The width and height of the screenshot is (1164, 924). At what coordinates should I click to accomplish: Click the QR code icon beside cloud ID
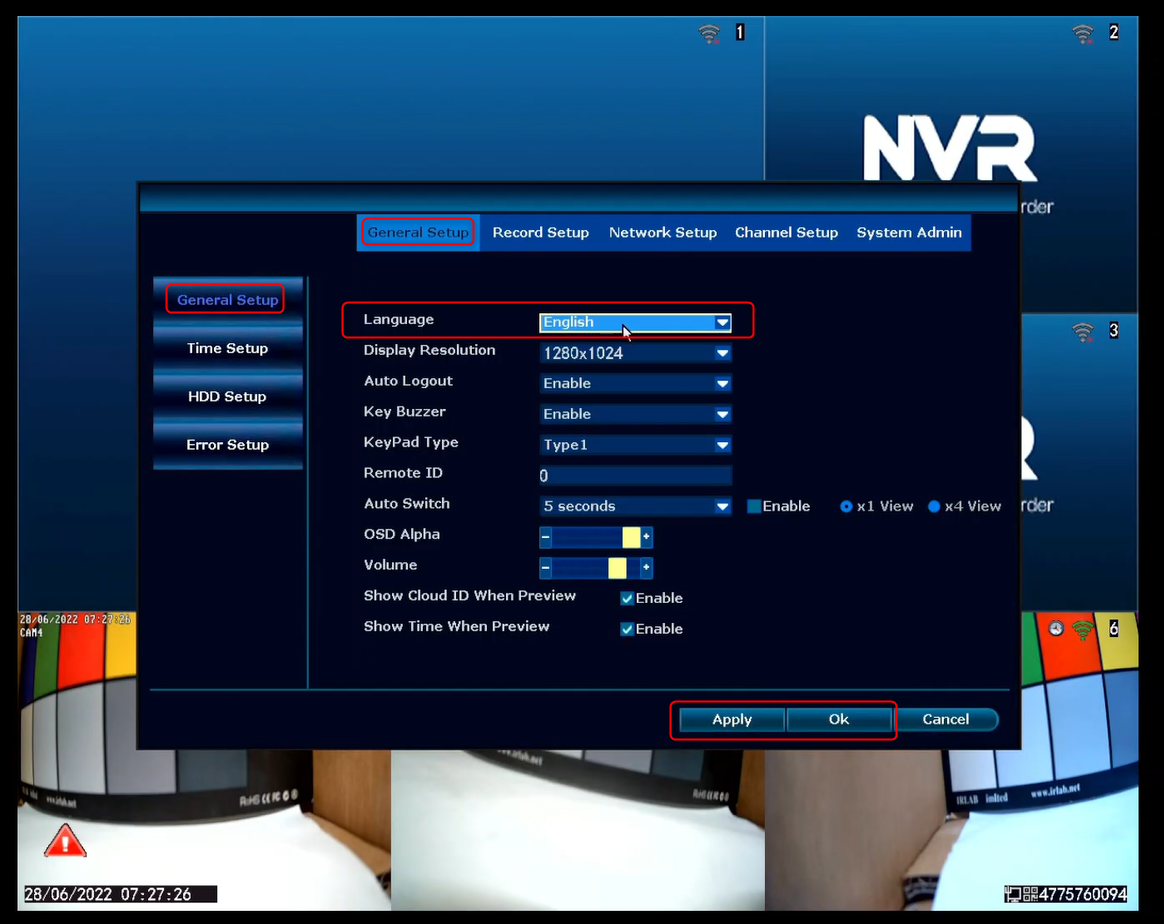click(1030, 894)
